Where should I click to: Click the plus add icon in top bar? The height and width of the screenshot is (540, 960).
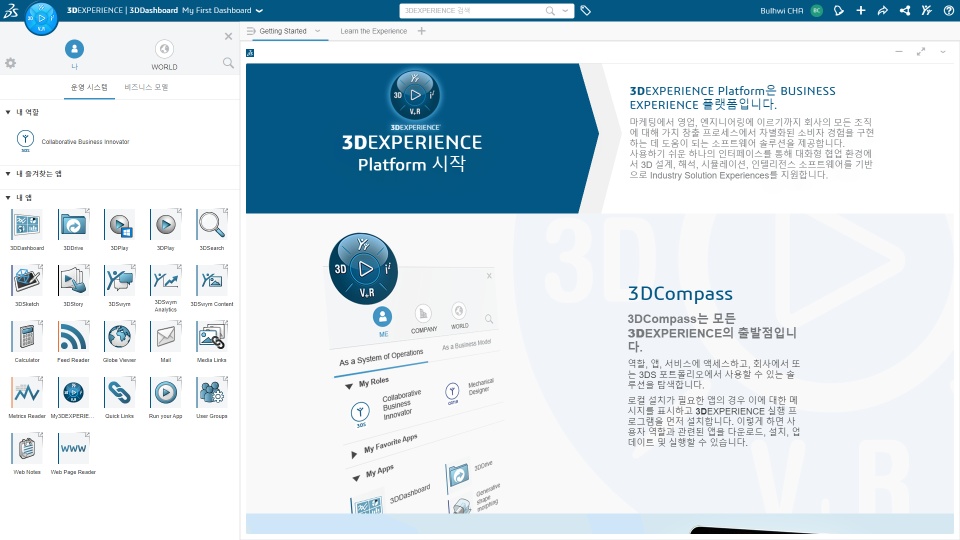point(861,10)
